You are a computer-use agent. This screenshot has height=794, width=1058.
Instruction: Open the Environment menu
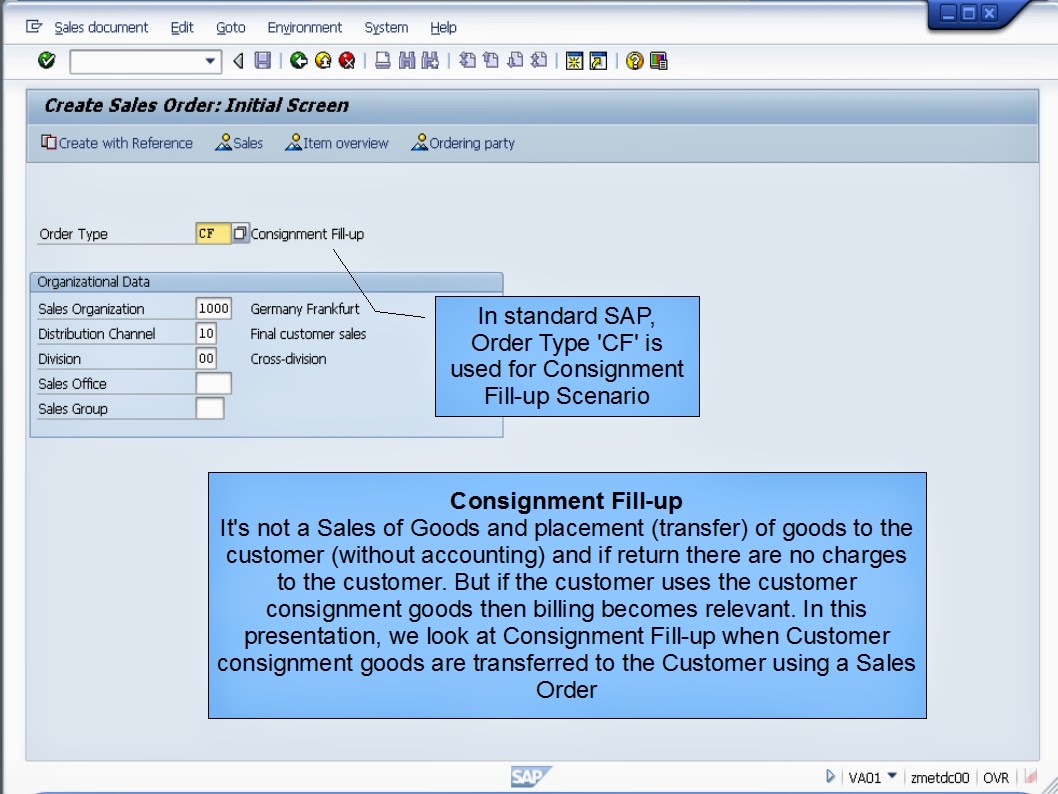coord(304,27)
